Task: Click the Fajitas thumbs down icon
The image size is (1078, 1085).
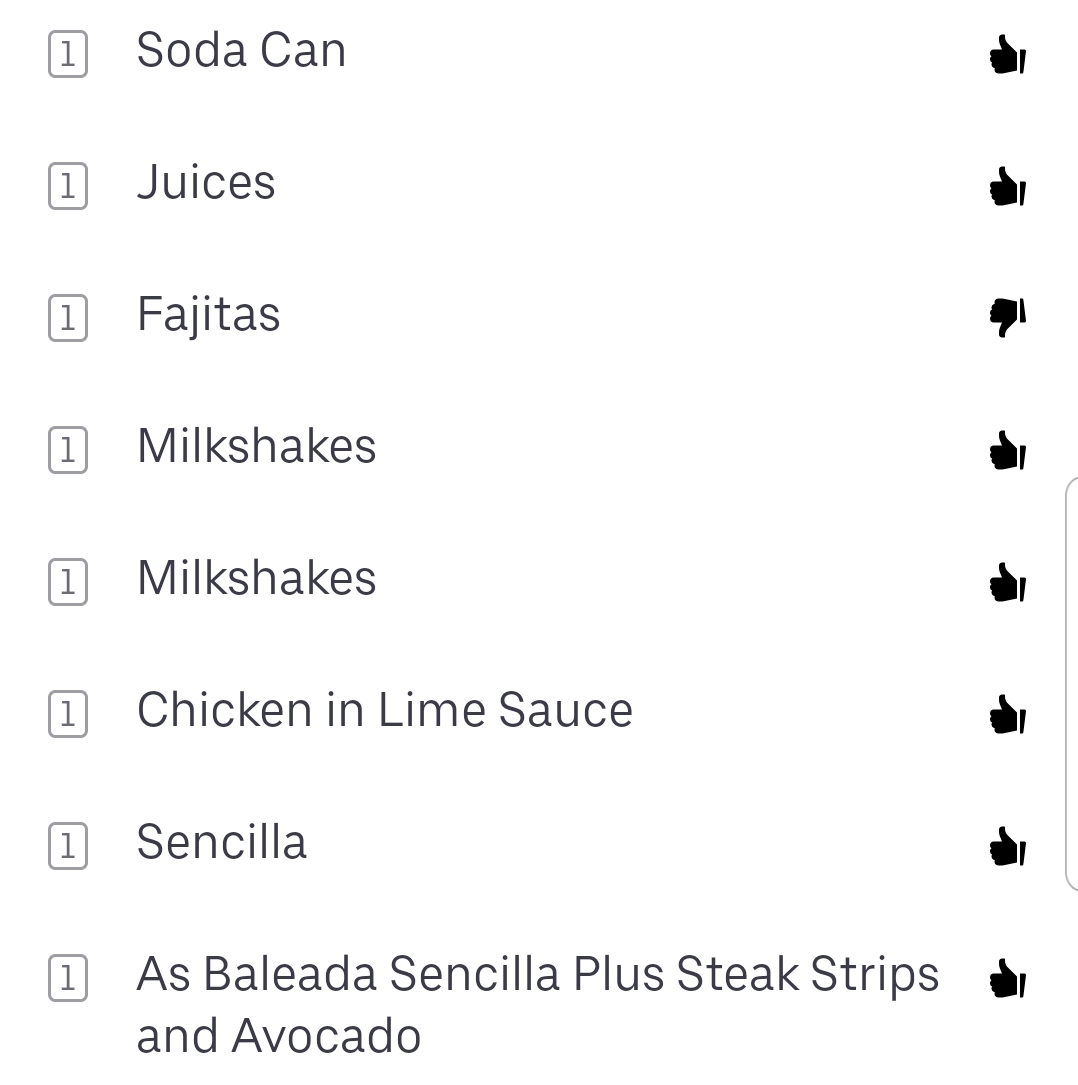Action: [1006, 316]
